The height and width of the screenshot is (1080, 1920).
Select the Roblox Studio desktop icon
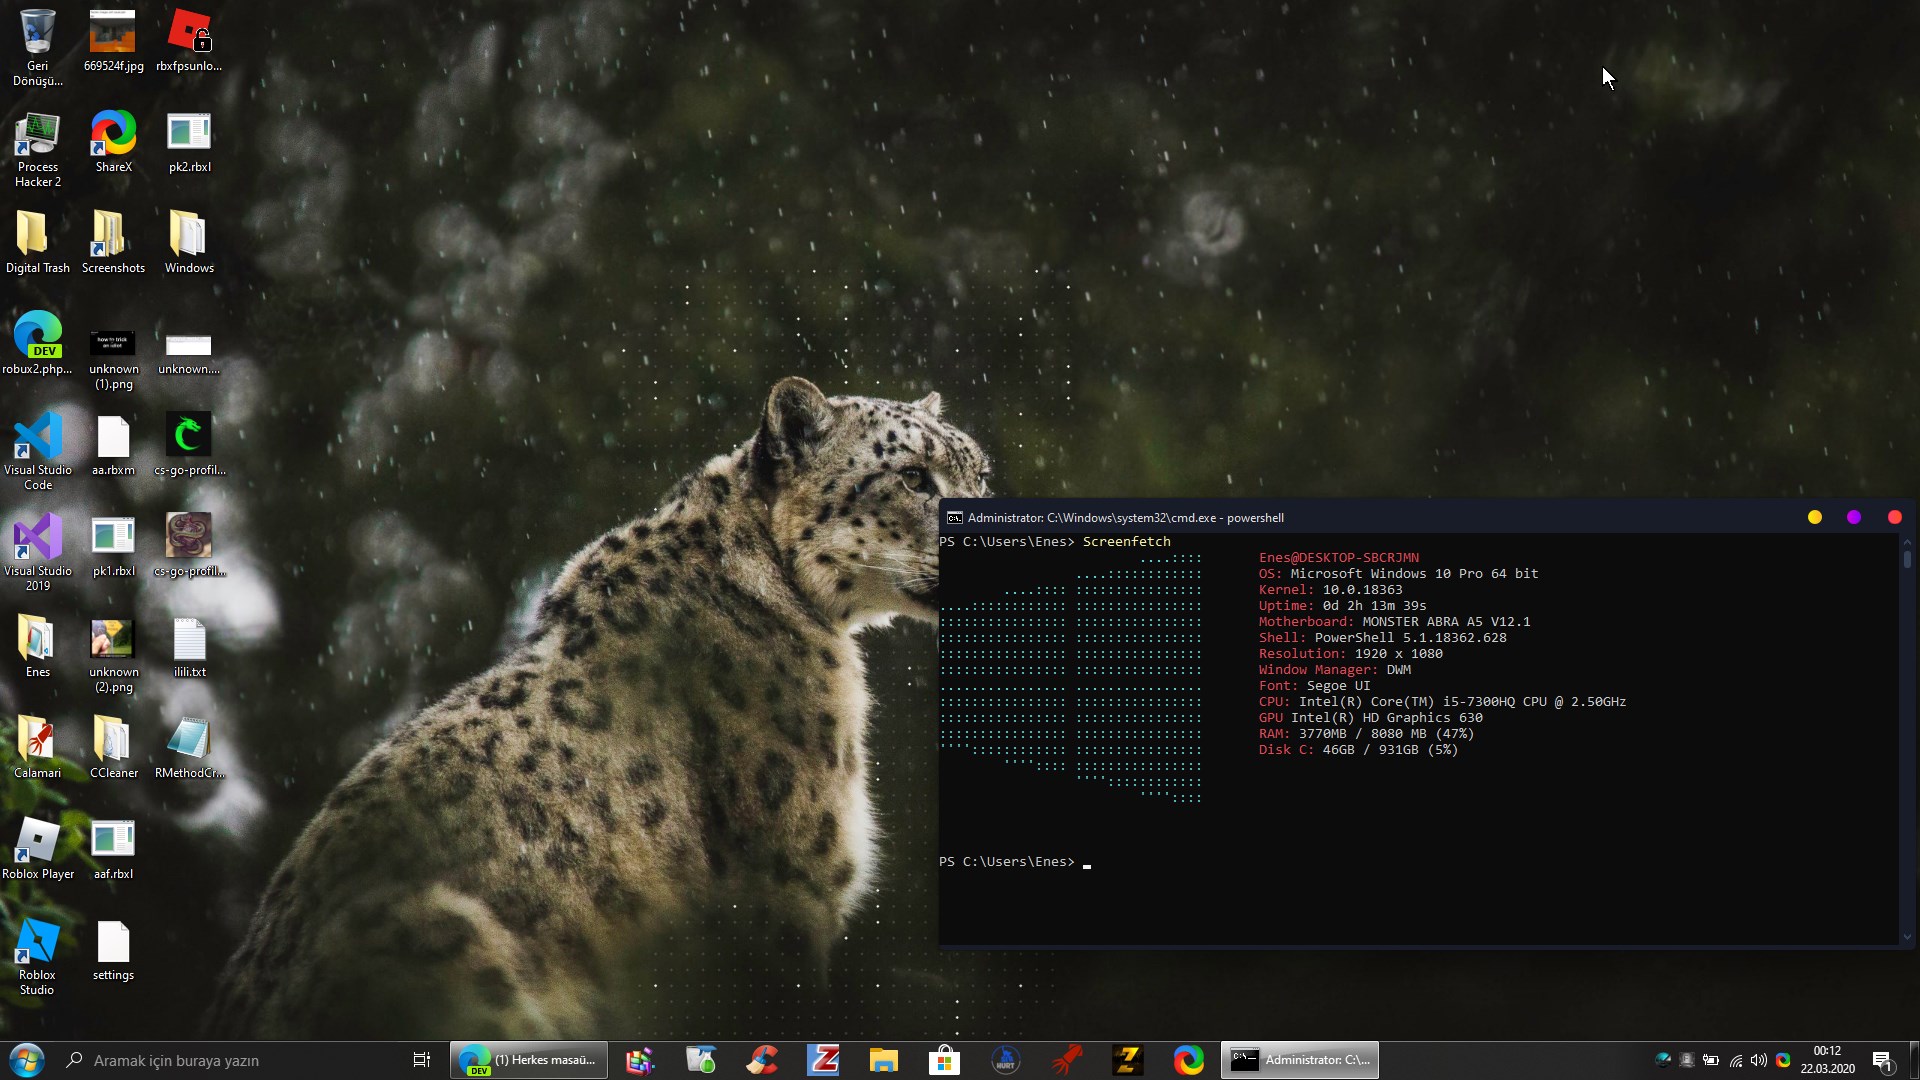tap(37, 942)
